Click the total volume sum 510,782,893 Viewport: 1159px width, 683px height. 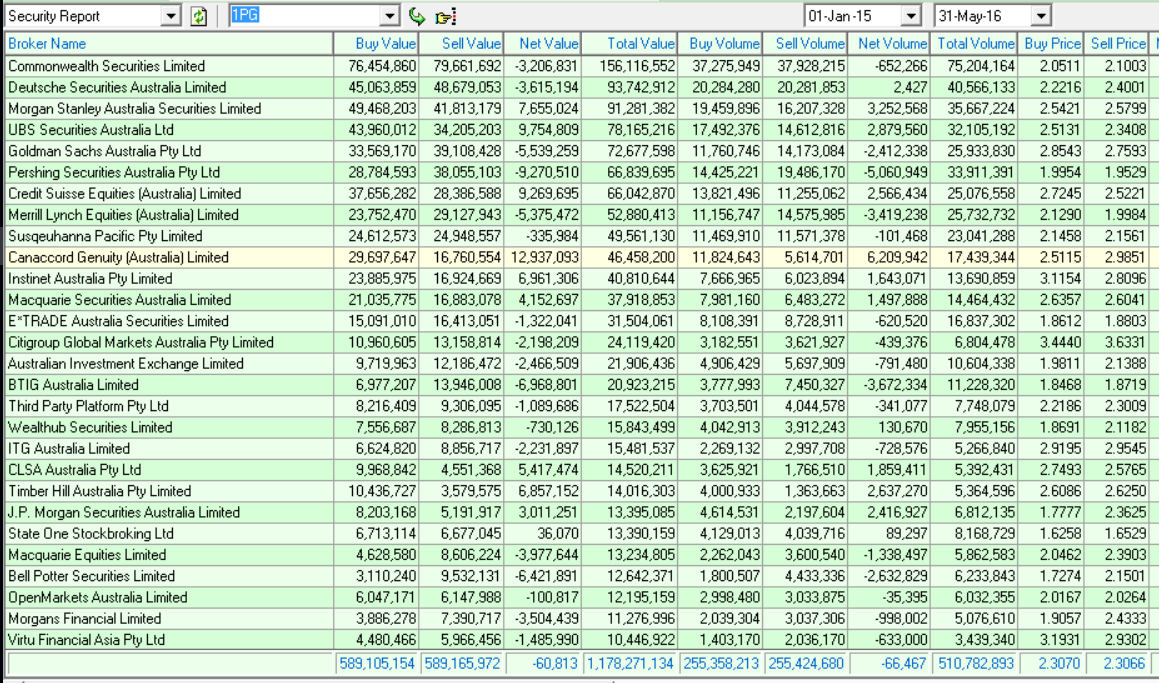click(x=976, y=663)
